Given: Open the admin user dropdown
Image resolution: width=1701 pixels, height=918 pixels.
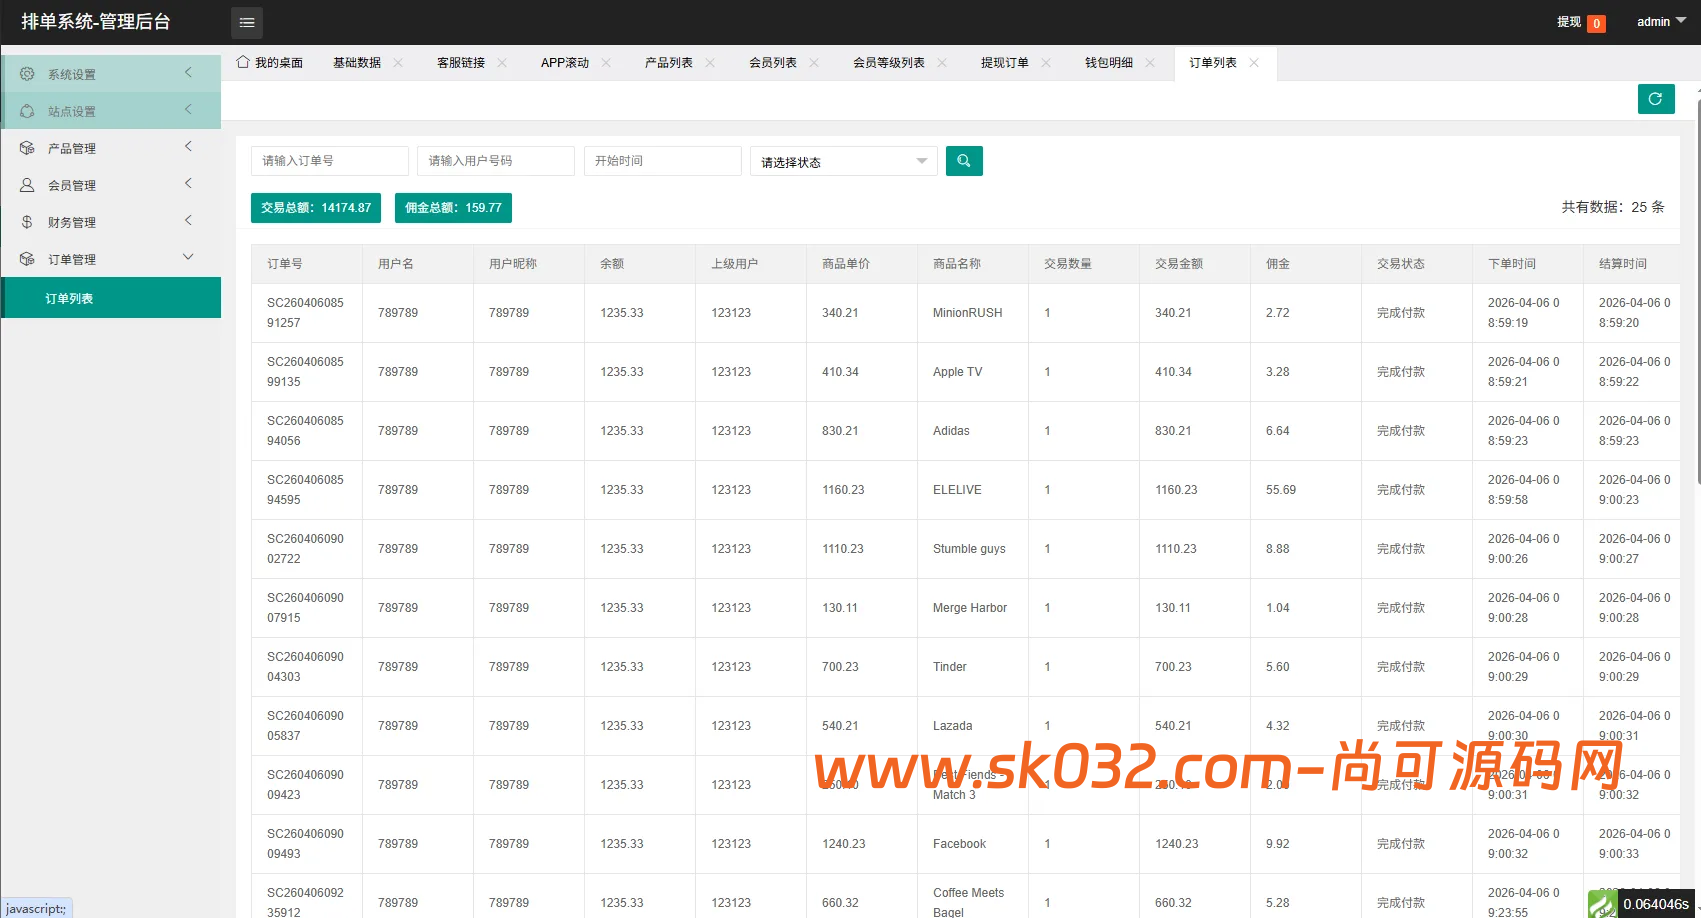Looking at the screenshot, I should tap(1661, 21).
